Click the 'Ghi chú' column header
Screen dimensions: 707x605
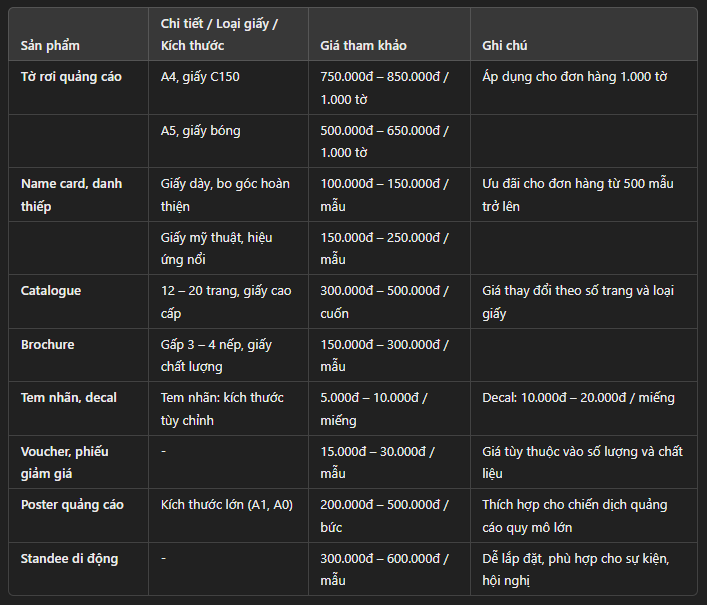pos(504,46)
